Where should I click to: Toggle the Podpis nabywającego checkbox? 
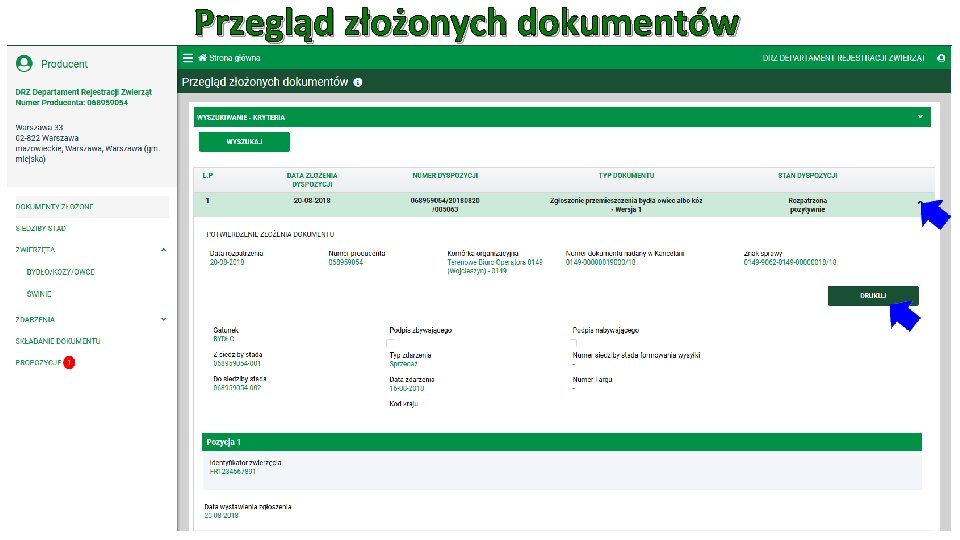[x=573, y=342]
